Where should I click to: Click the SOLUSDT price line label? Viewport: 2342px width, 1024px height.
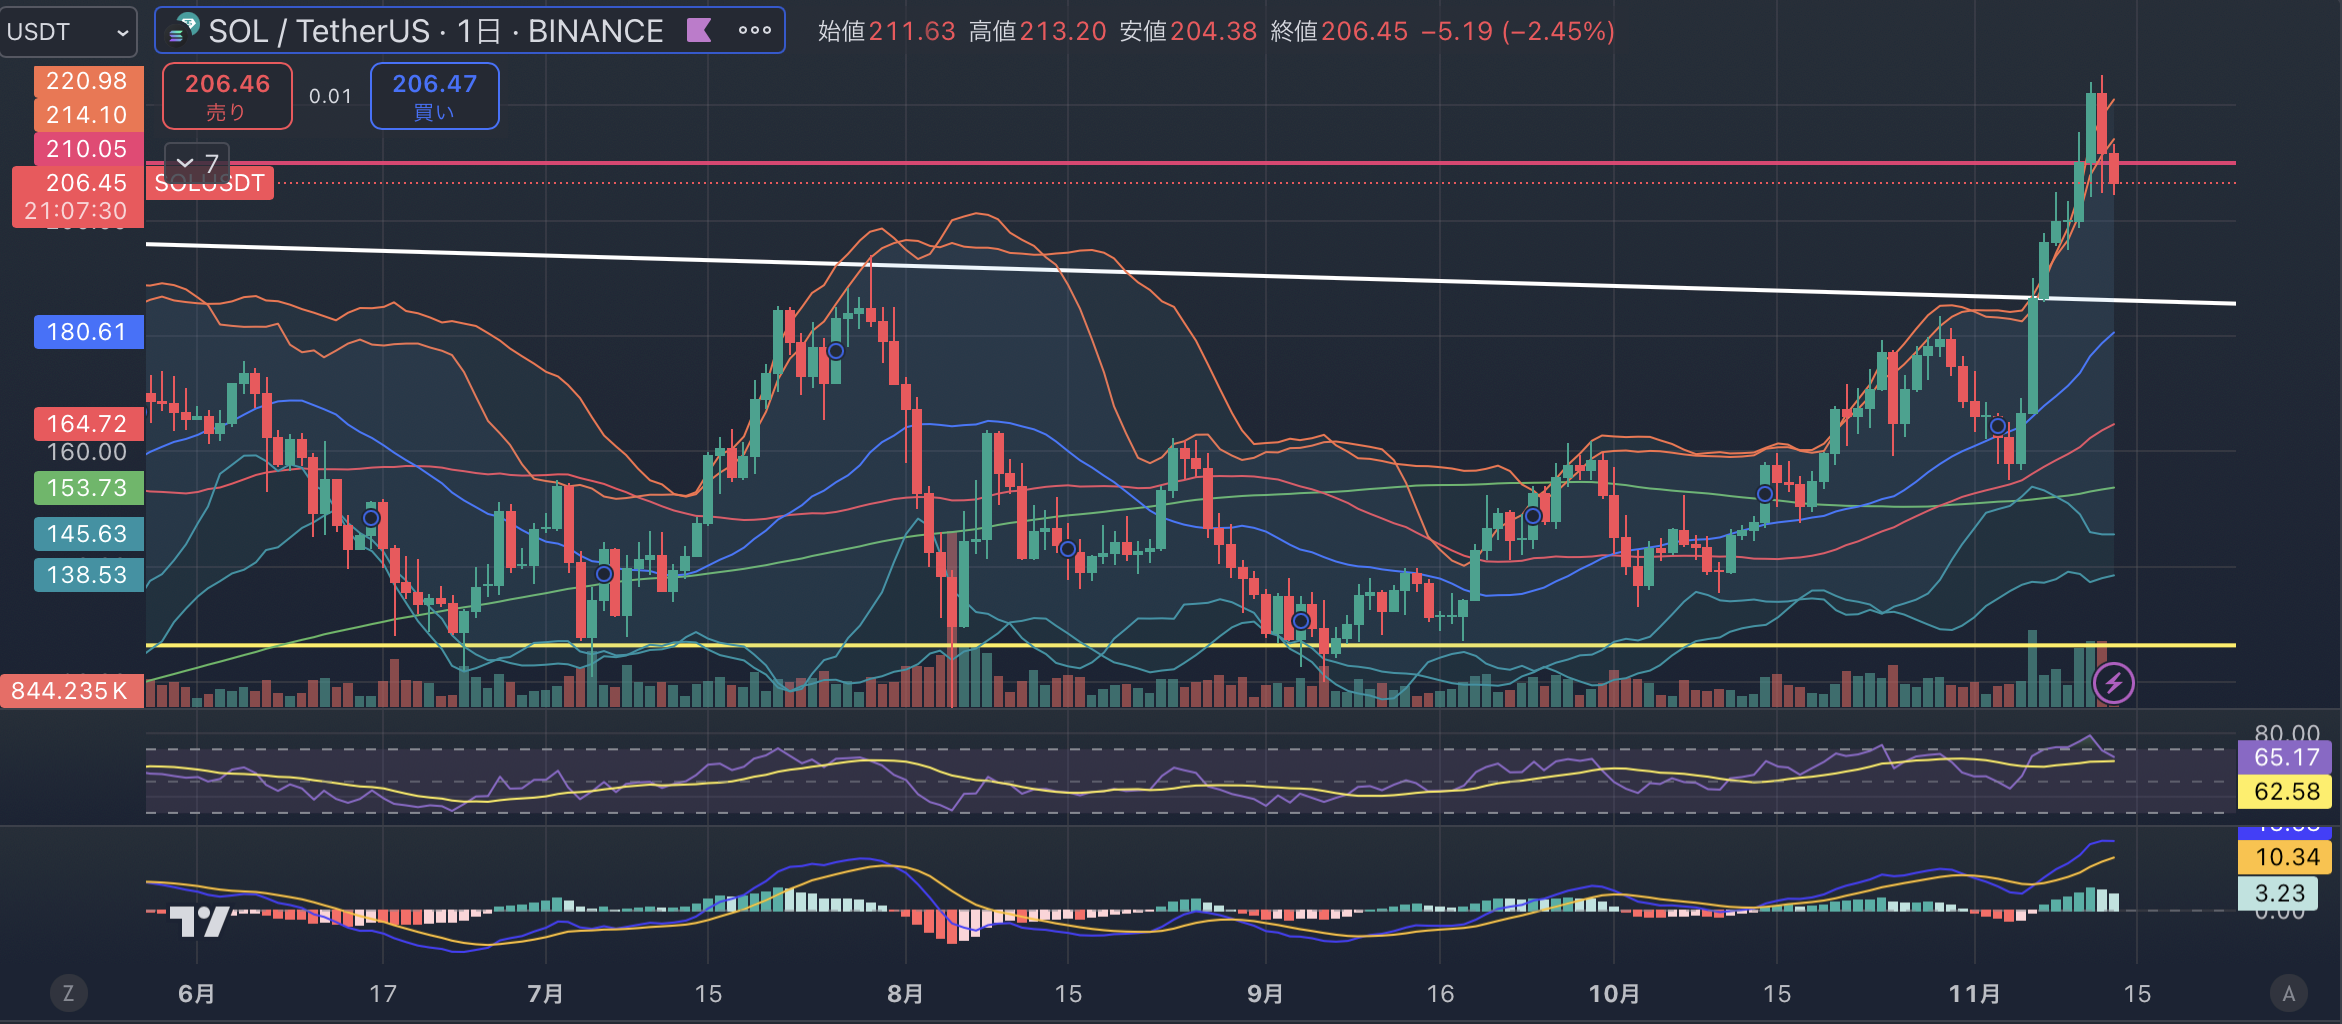209,183
